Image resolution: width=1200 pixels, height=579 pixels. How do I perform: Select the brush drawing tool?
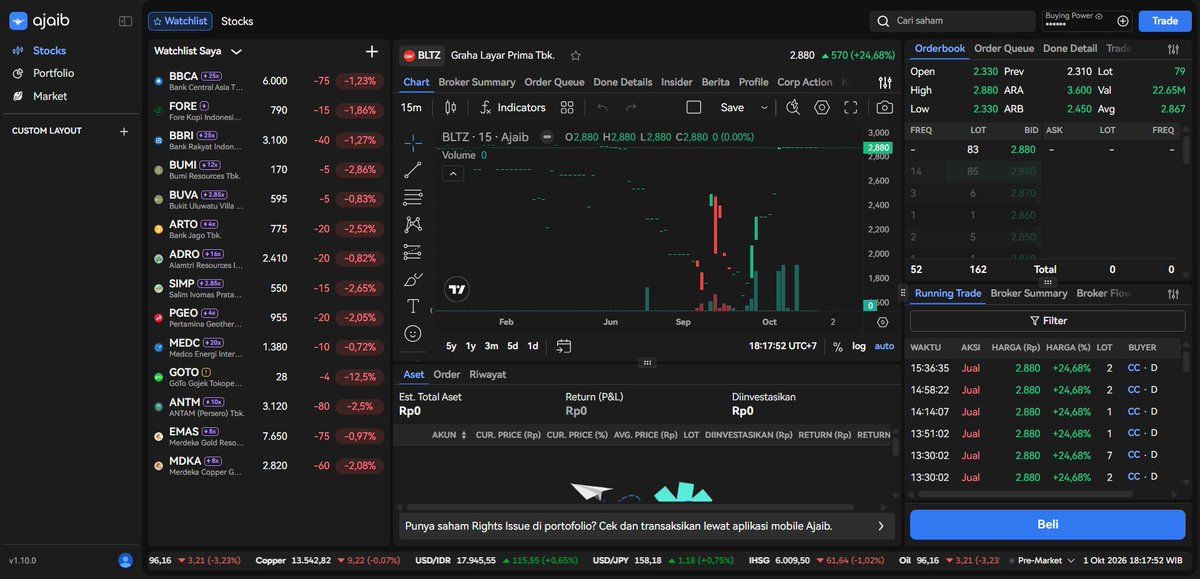[x=413, y=279]
